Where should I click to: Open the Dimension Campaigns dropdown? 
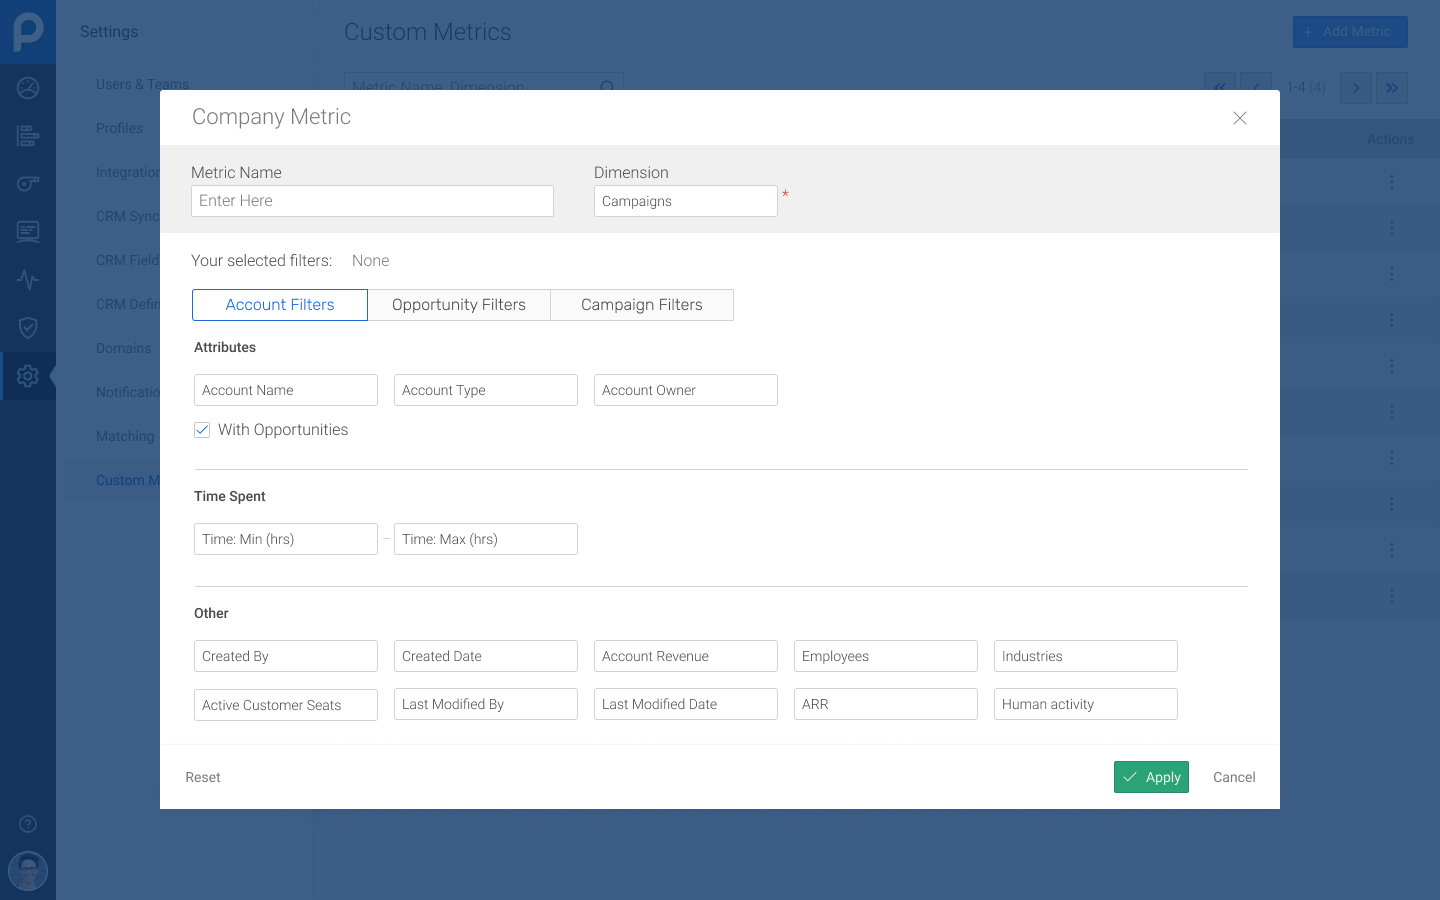click(685, 201)
